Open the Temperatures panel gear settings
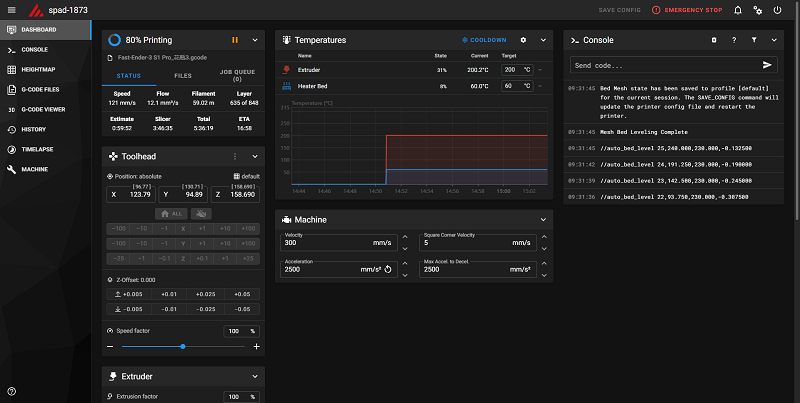 click(523, 40)
